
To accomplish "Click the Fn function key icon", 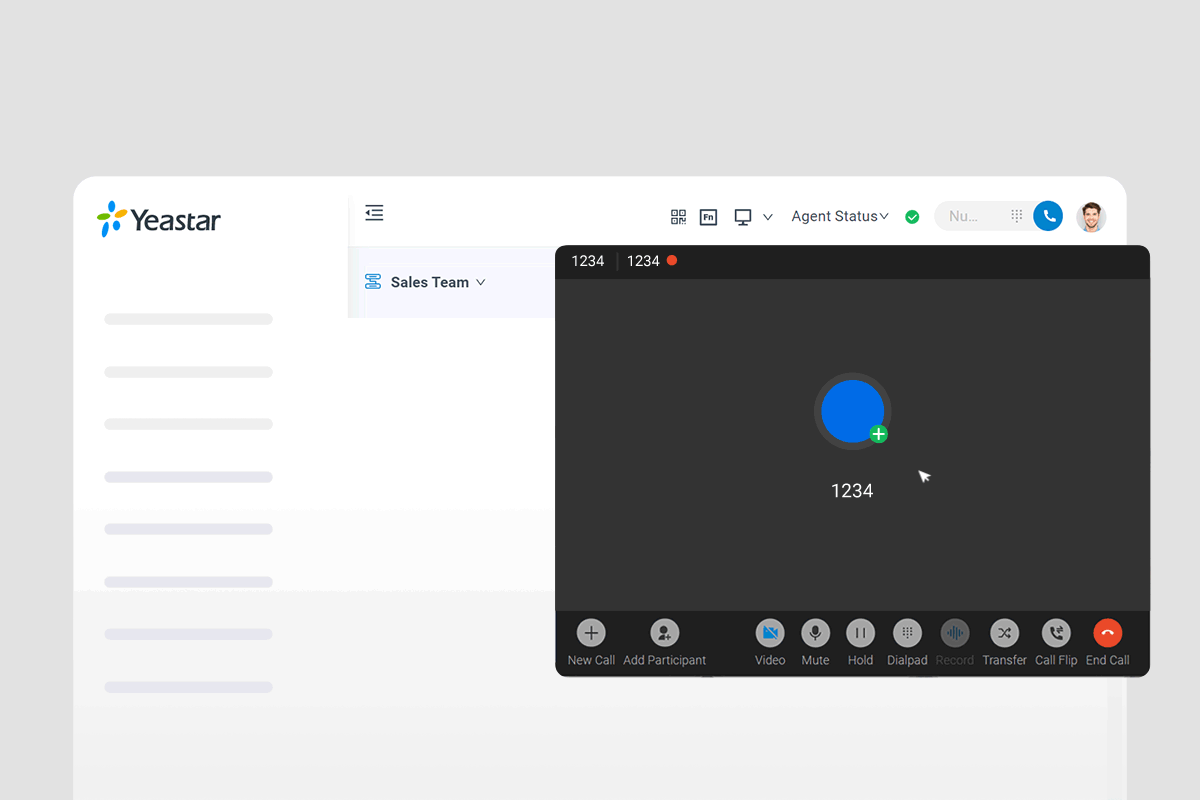I will 708,217.
